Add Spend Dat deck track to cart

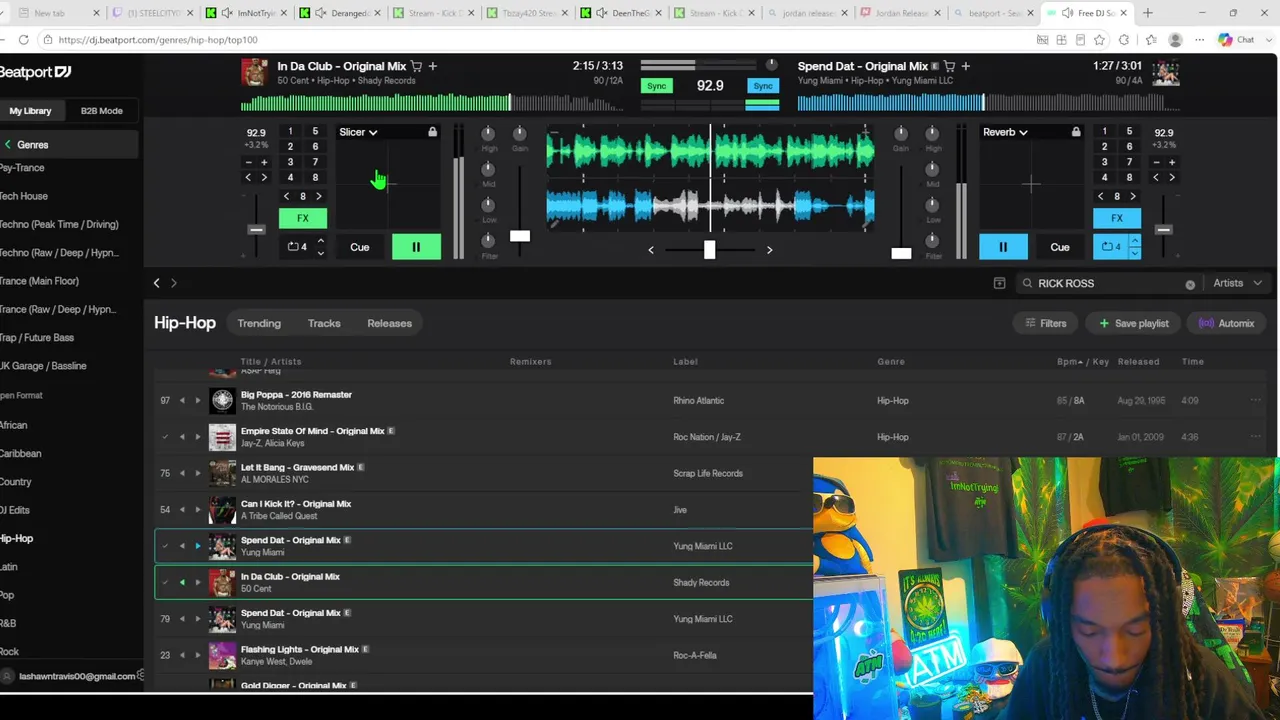949,66
